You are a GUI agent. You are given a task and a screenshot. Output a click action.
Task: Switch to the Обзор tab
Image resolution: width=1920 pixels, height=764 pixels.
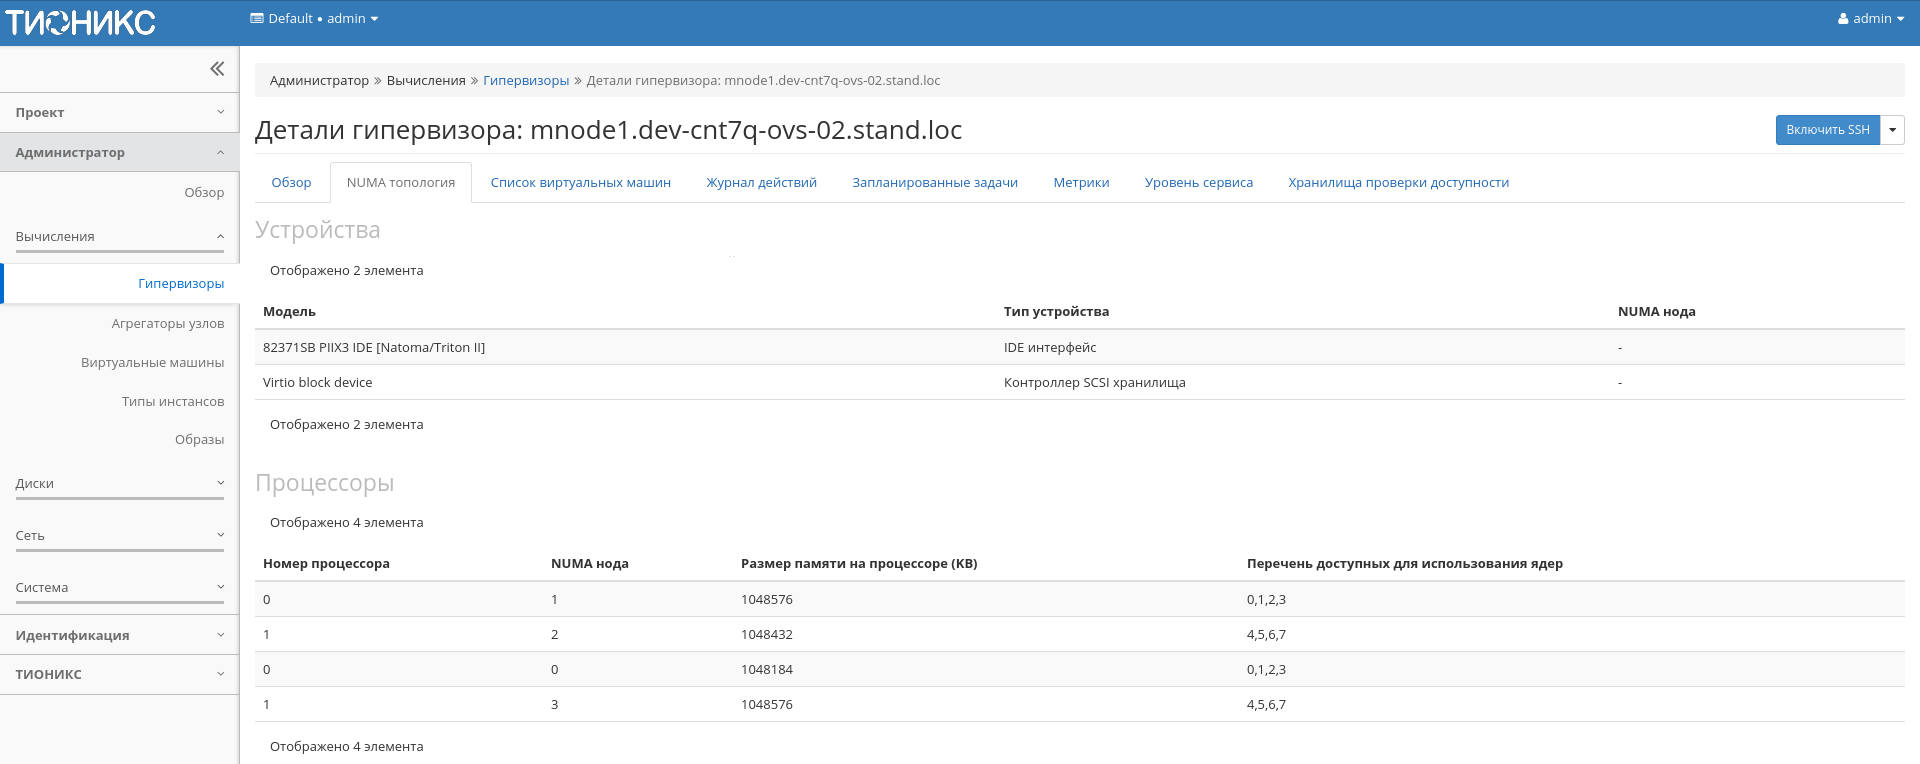pyautogui.click(x=291, y=183)
